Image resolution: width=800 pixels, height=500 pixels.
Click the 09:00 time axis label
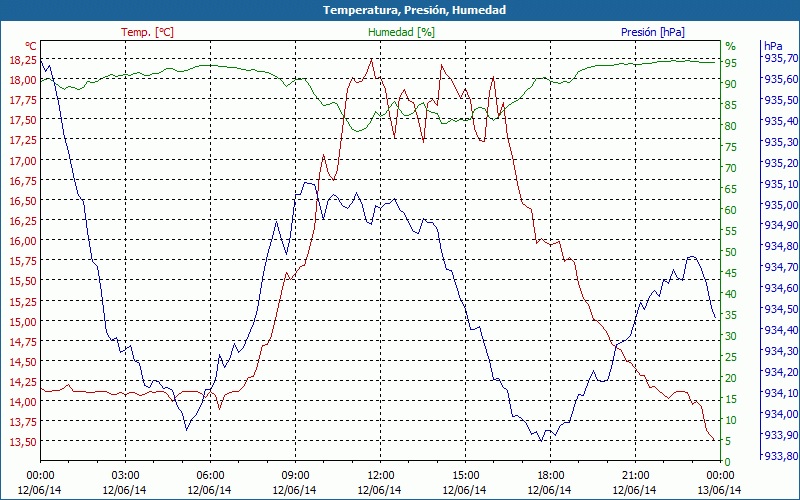pos(295,476)
